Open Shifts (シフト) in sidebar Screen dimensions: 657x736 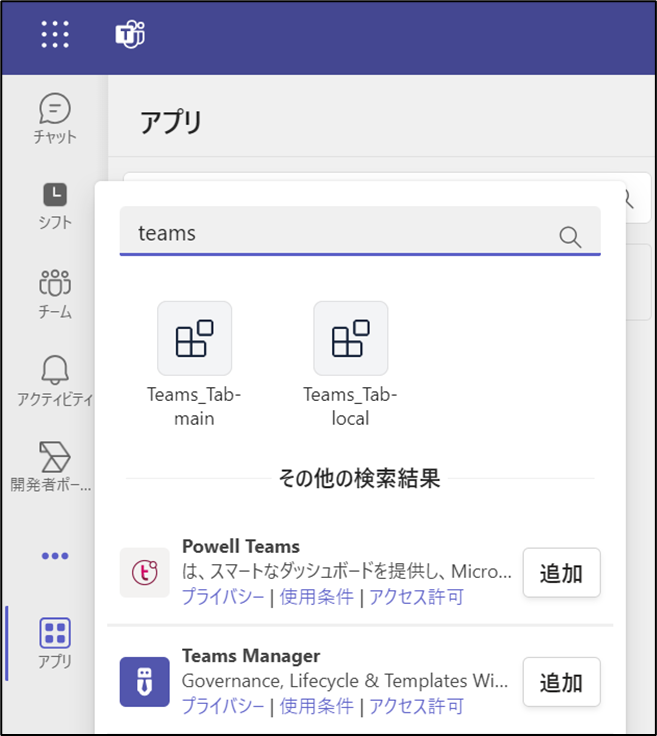[x=55, y=206]
